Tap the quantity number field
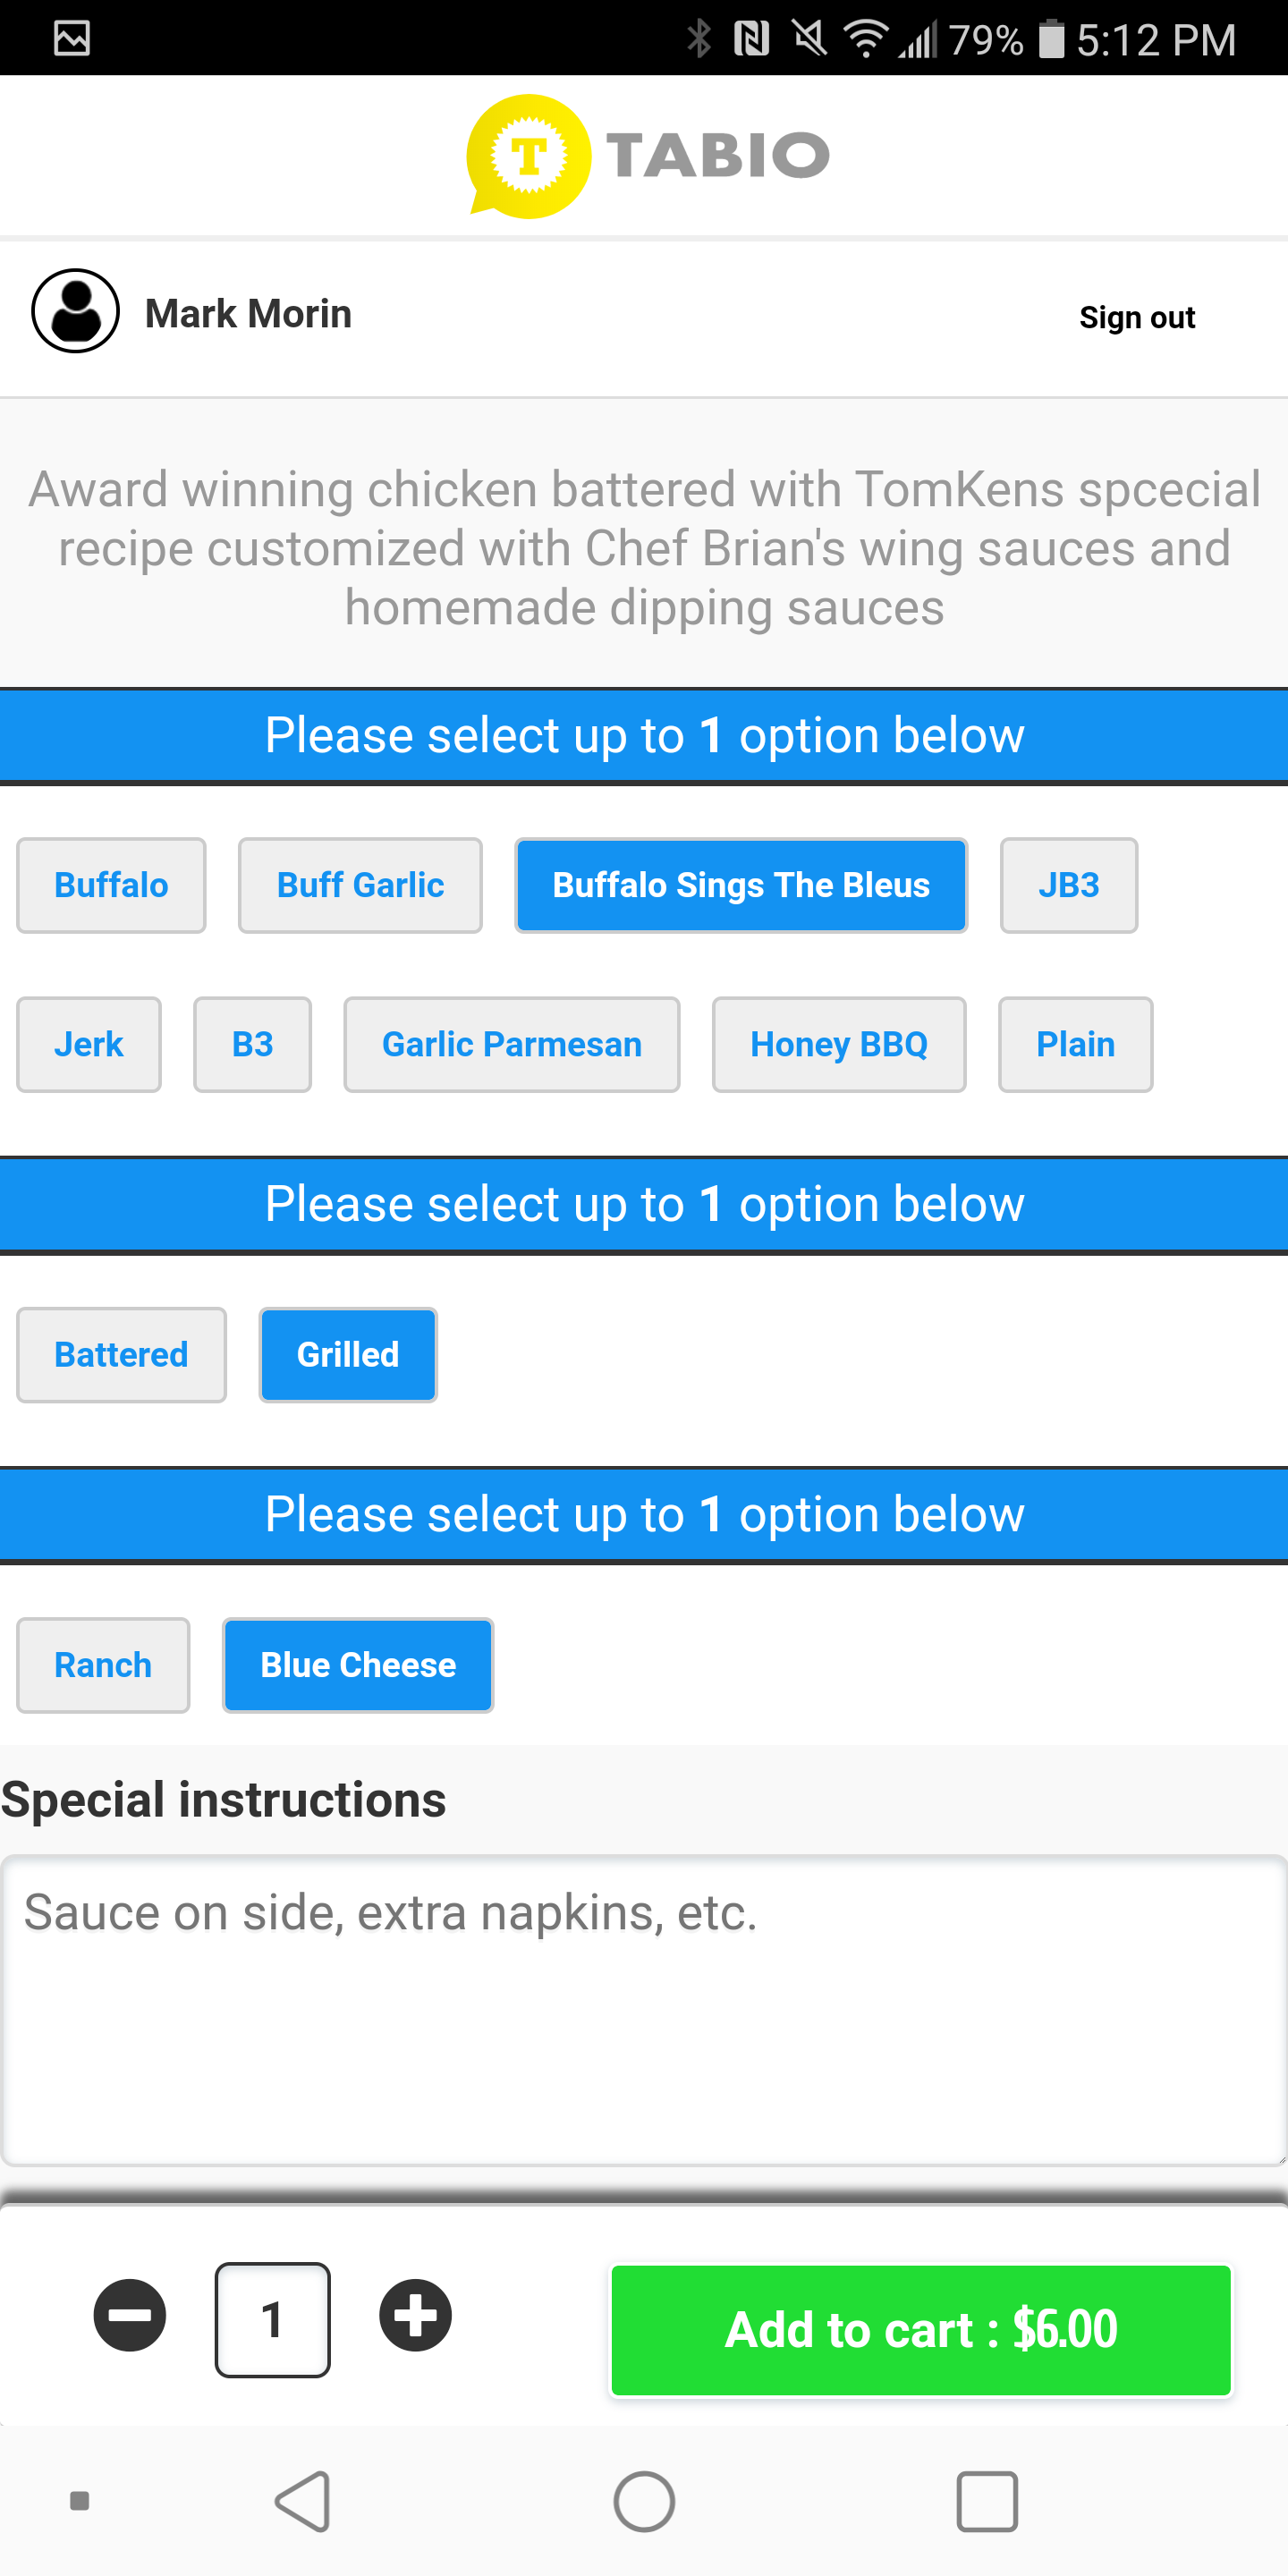Screen dimensions: 1288x2576 (x=272, y=2319)
